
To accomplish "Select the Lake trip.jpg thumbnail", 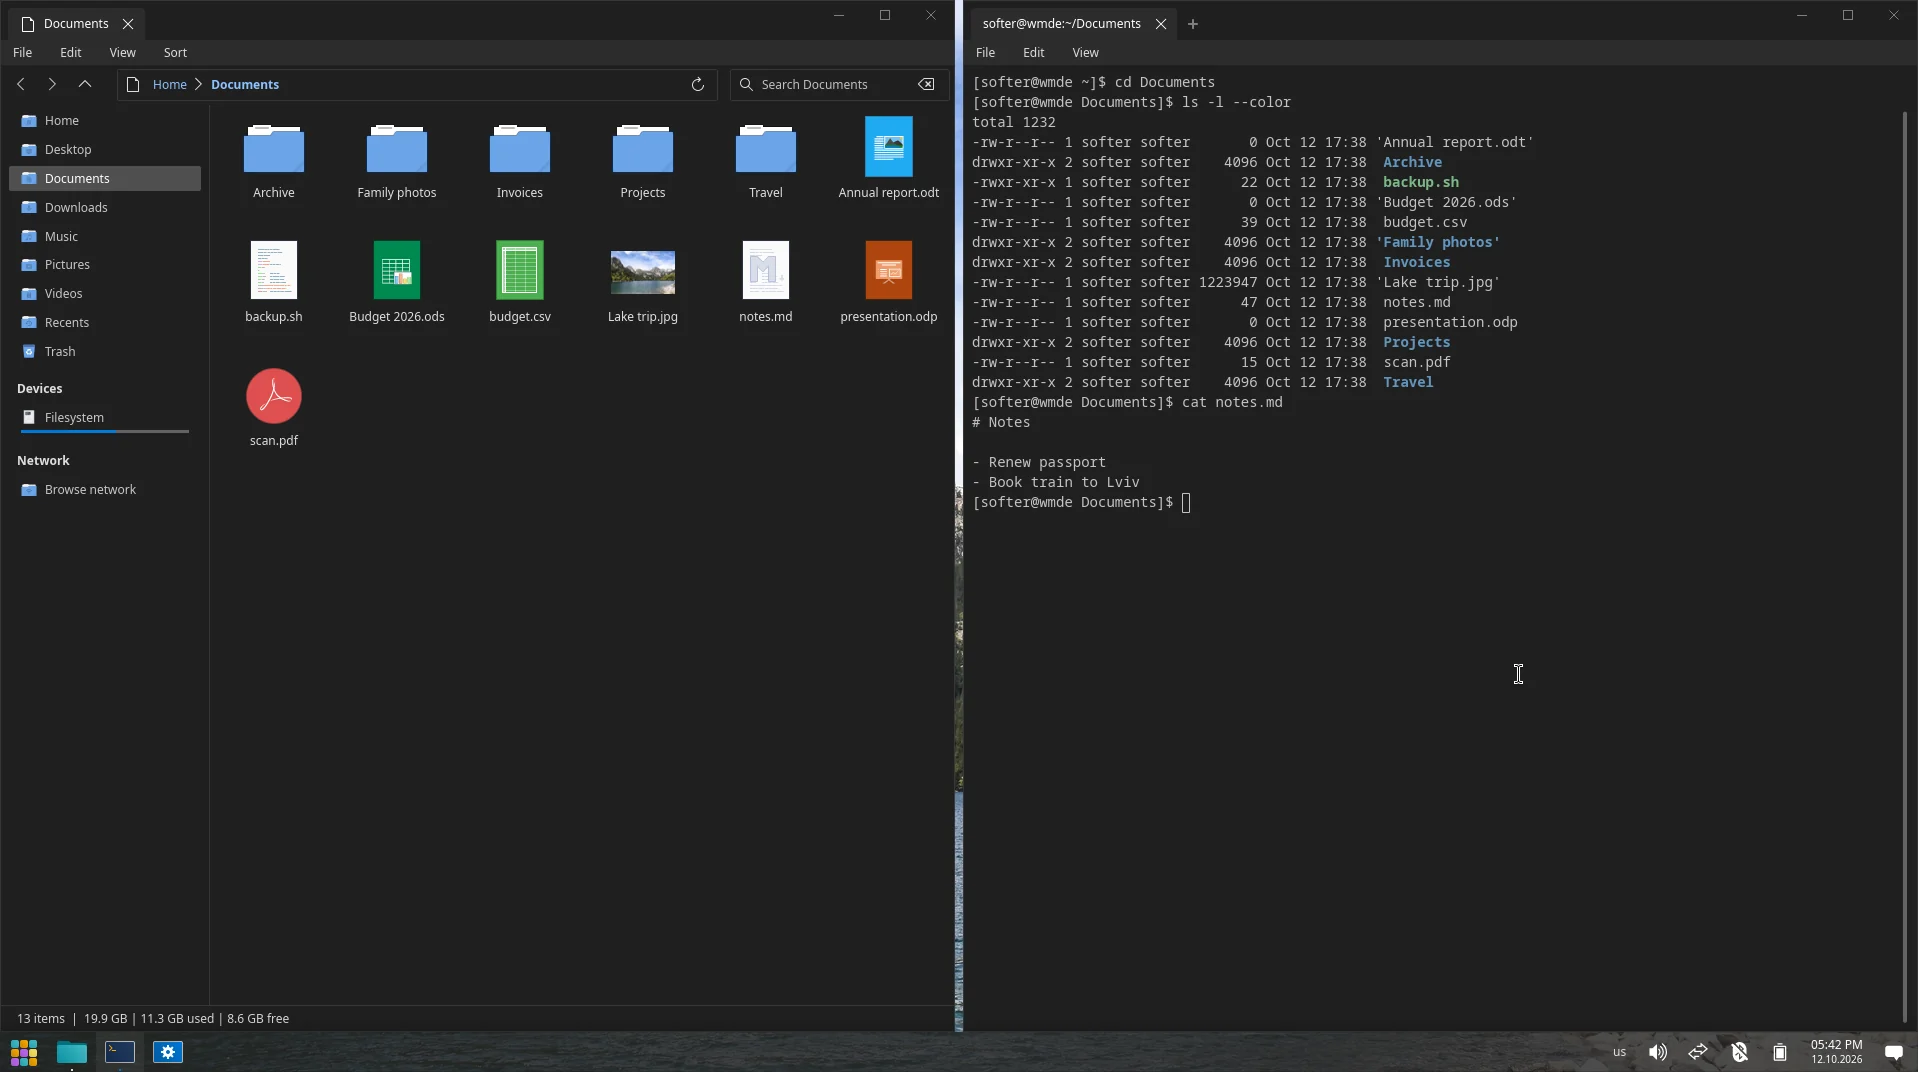I will [x=643, y=272].
